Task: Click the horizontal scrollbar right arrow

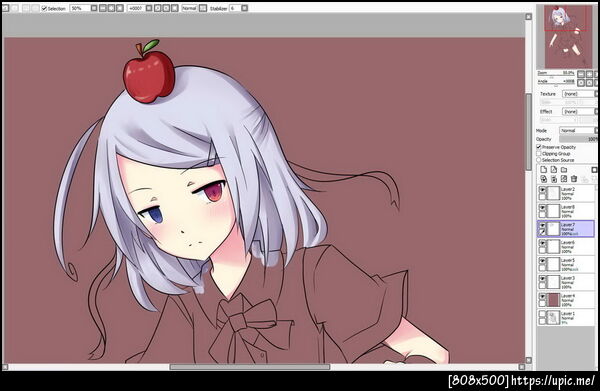Action: [522, 367]
